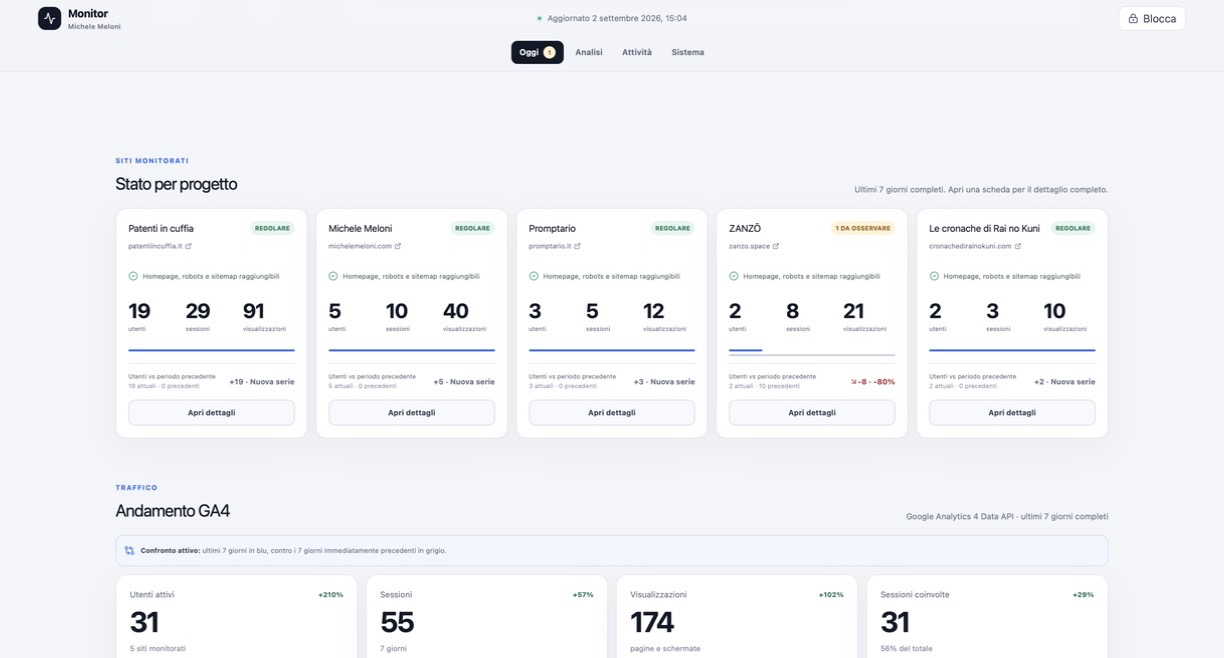Screen dimensions: 1224x658
Task: Click Apri dettagli on the ZANZŌ card
Action: pyautogui.click(x=812, y=413)
